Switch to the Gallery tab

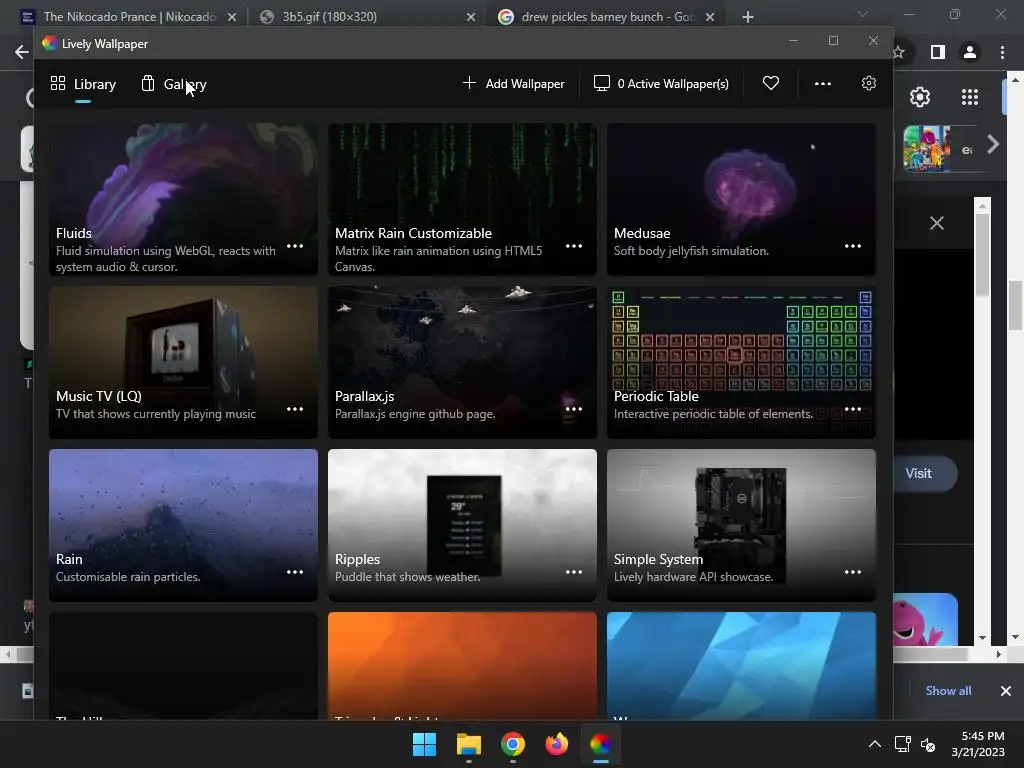coord(174,84)
